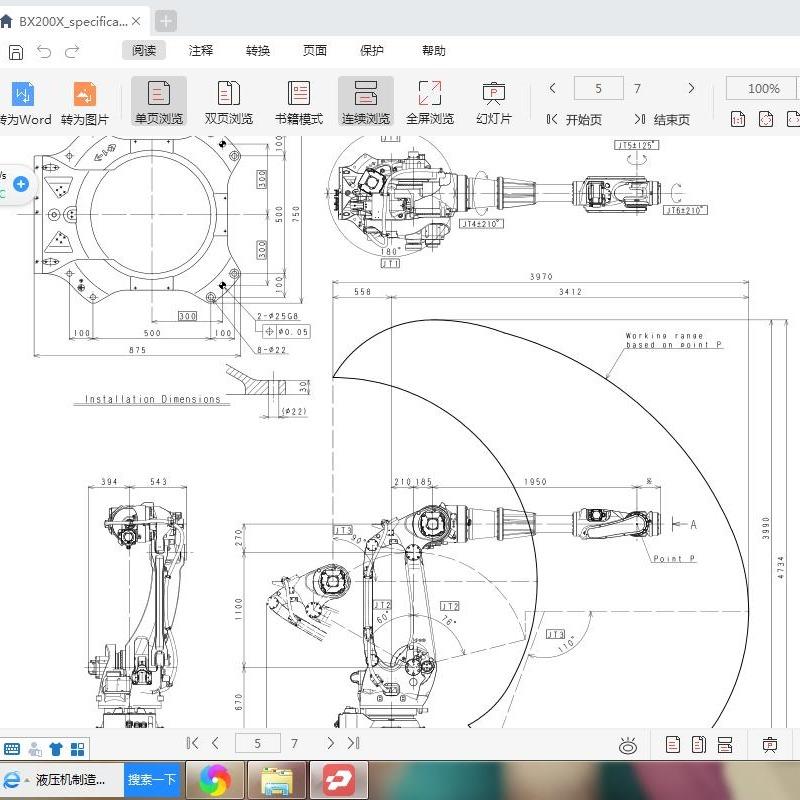This screenshot has height=800, width=800.
Task: Open the 帮助 menu
Action: pos(434,50)
